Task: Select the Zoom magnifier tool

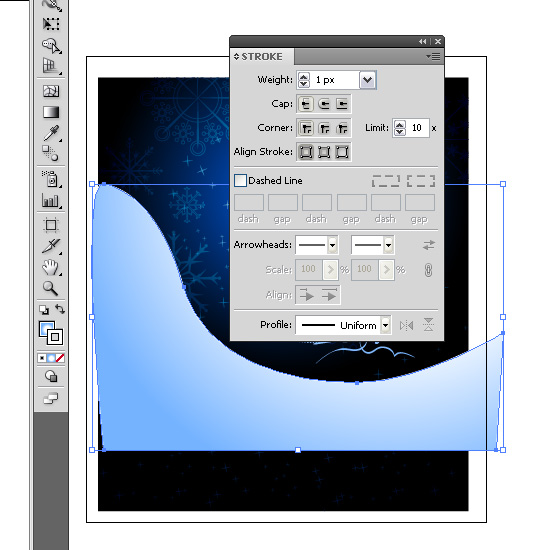Action: tap(51, 288)
